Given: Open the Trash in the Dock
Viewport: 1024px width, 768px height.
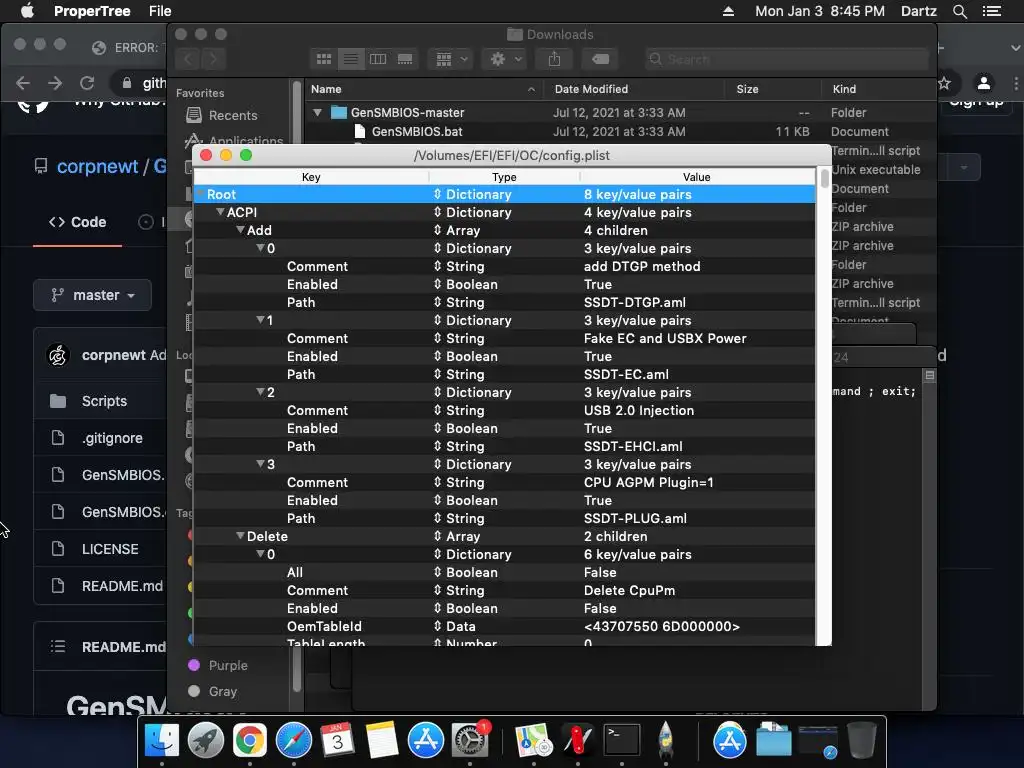Looking at the screenshot, I should click(x=861, y=741).
